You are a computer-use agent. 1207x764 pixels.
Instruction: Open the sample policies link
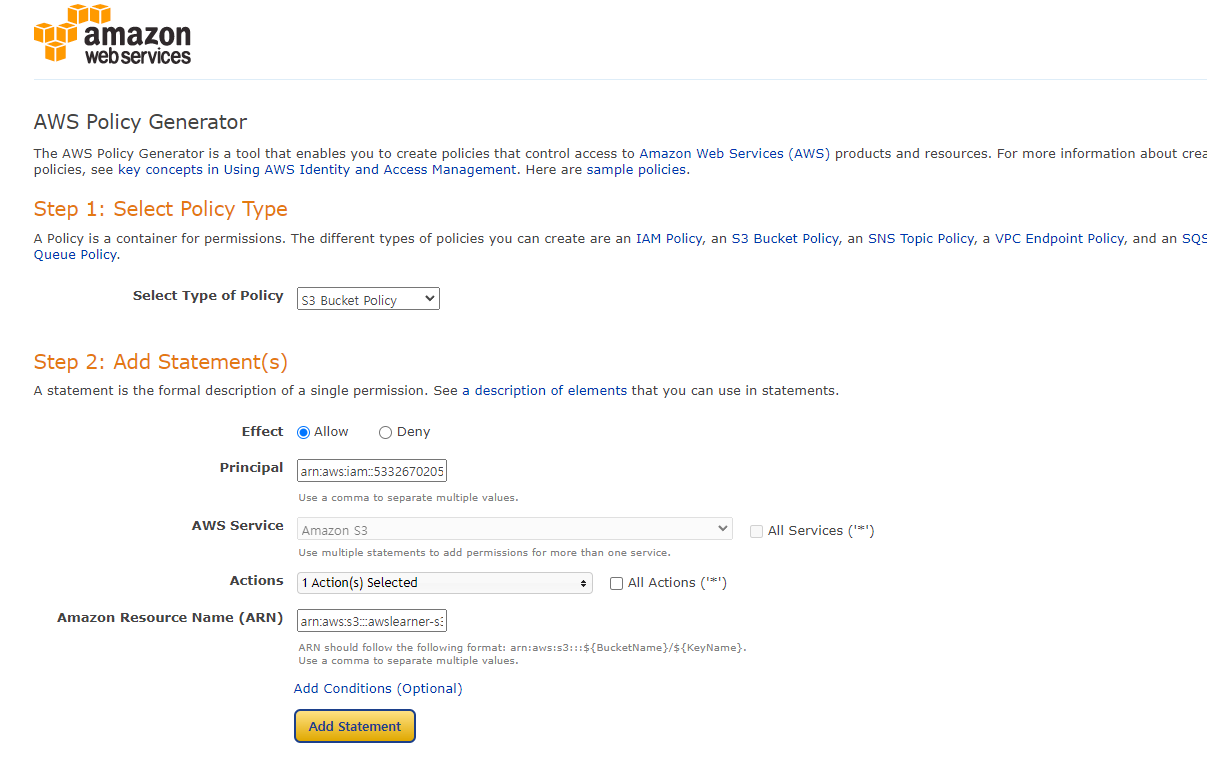coord(637,170)
